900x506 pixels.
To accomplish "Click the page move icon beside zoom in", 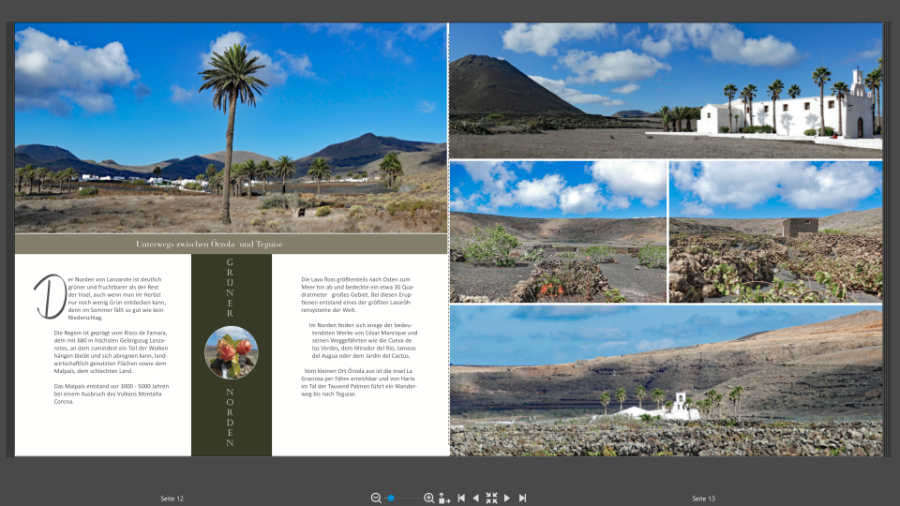I will pos(444,498).
